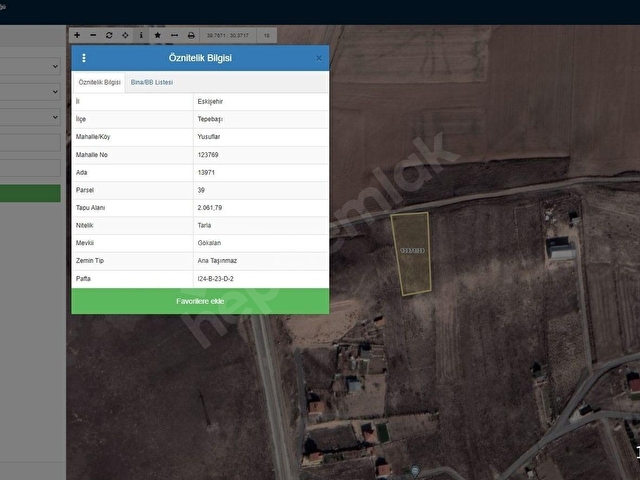Switch to the Öznitelik Bilgisi tab
Image resolution: width=640 pixels, height=480 pixels.
pos(99,82)
